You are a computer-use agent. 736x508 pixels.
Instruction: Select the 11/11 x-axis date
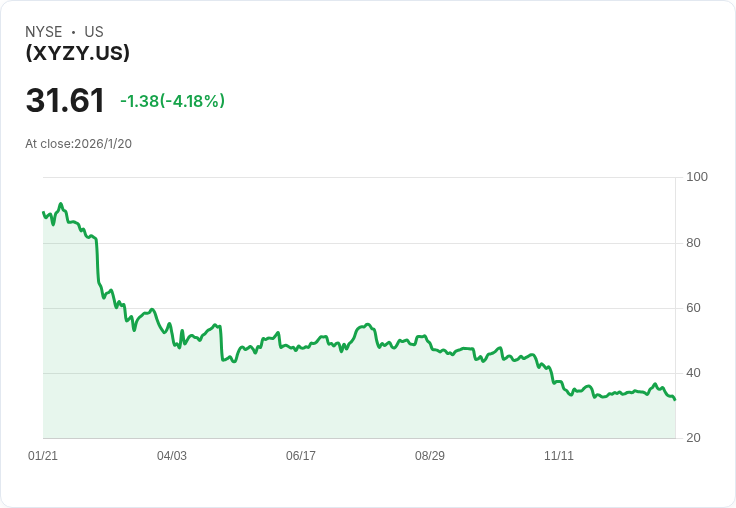[559, 455]
